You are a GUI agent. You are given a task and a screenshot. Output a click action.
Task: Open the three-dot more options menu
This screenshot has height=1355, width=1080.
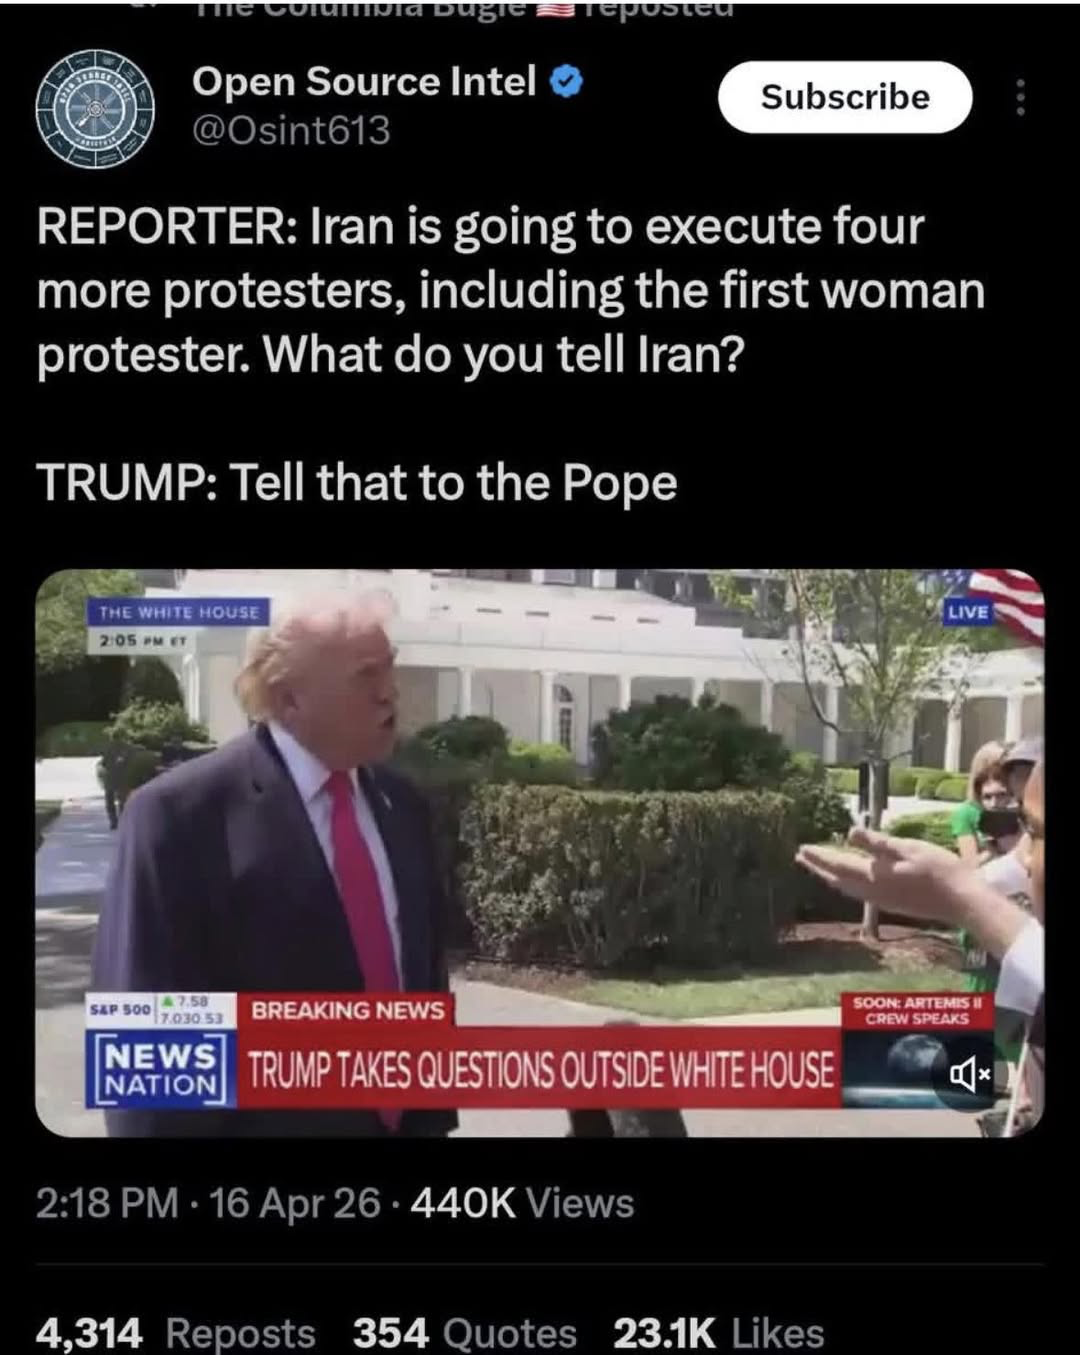tap(1020, 98)
